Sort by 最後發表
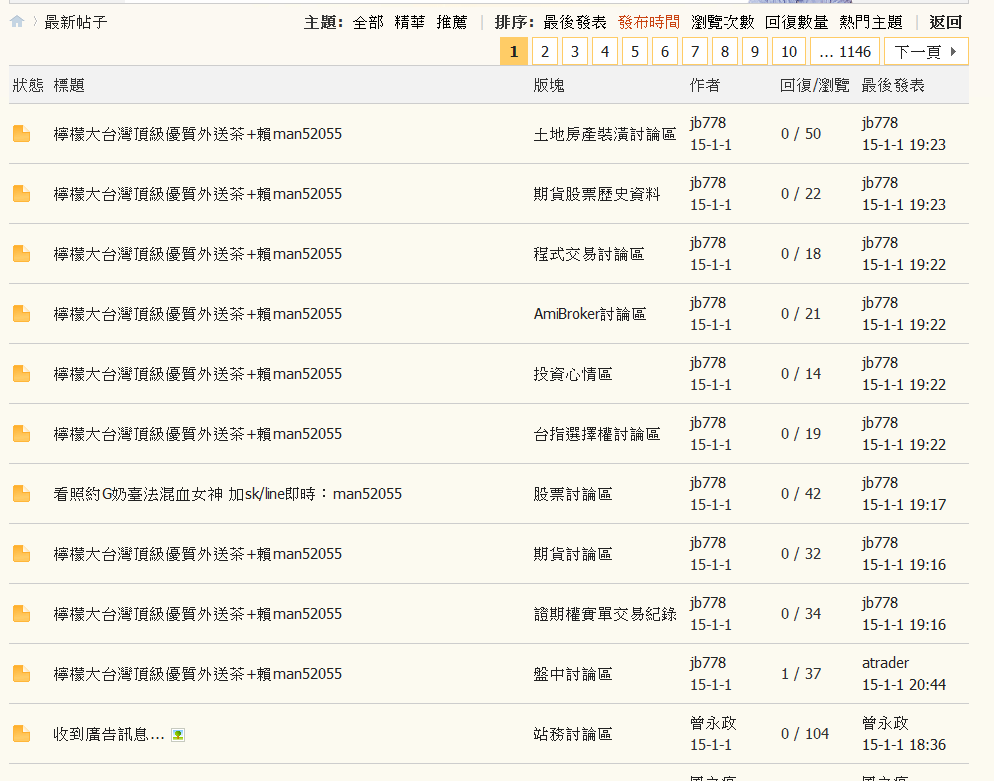Image resolution: width=994 pixels, height=781 pixels. click(x=574, y=22)
